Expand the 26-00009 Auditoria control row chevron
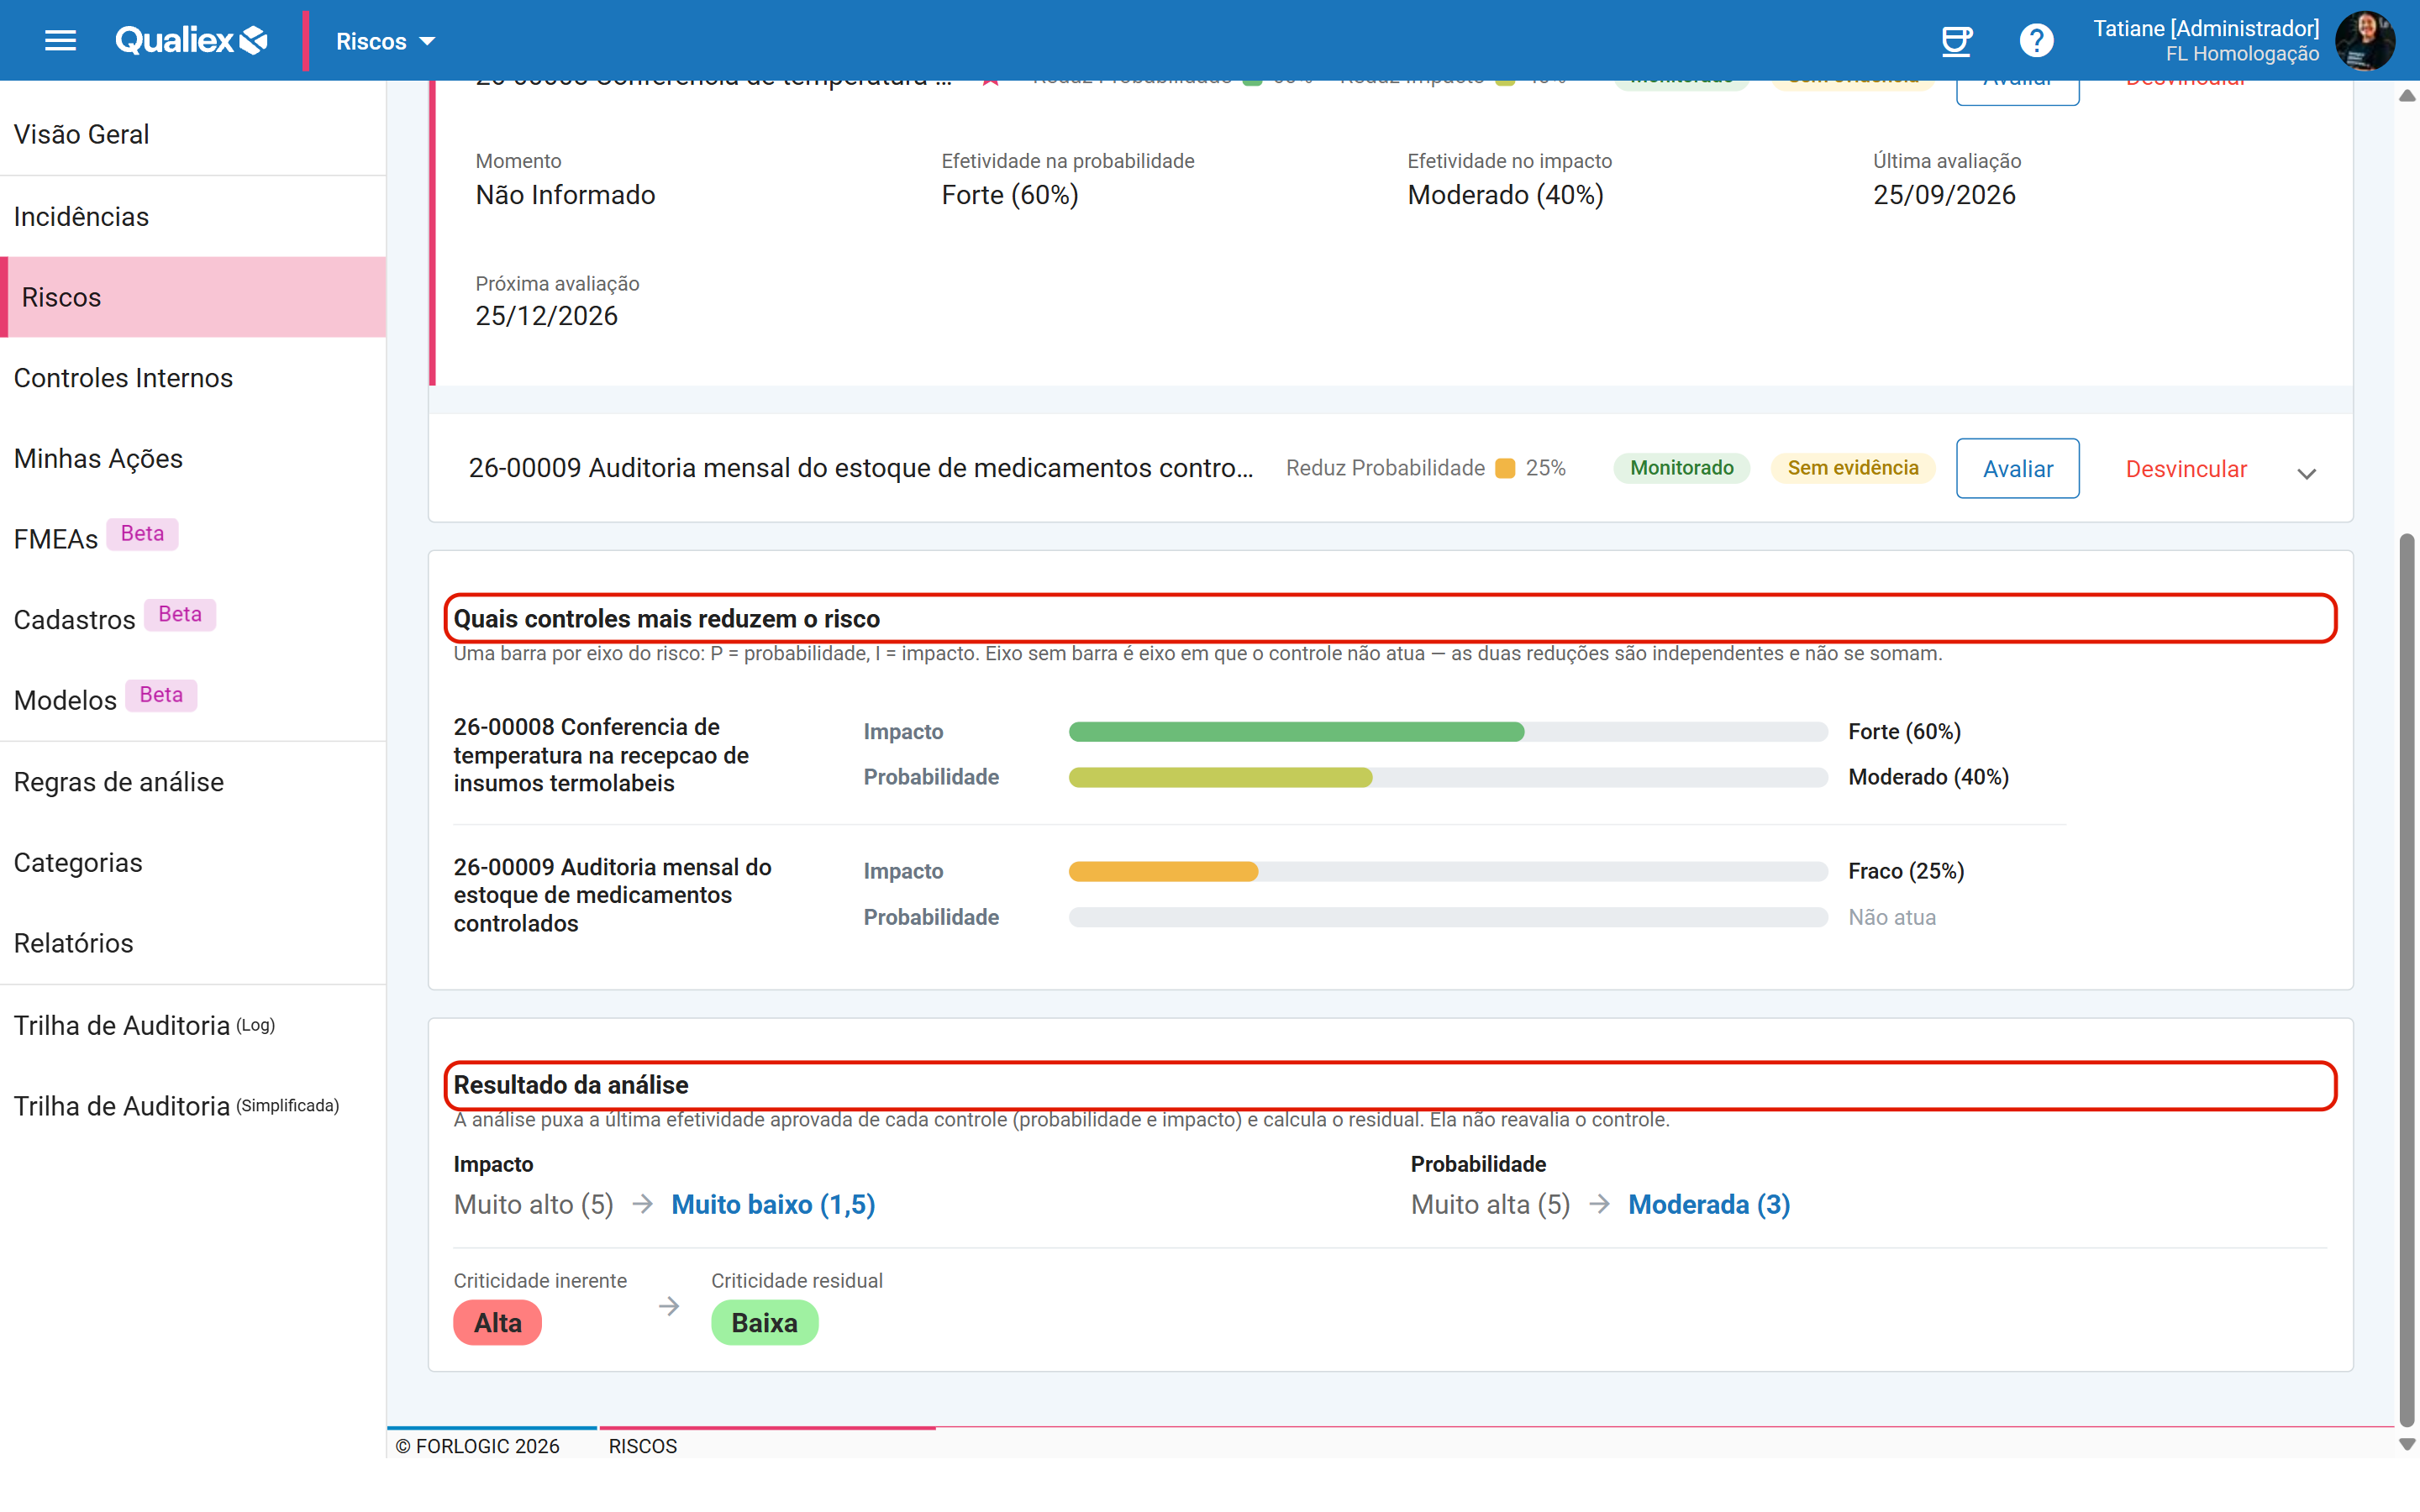 [2306, 473]
